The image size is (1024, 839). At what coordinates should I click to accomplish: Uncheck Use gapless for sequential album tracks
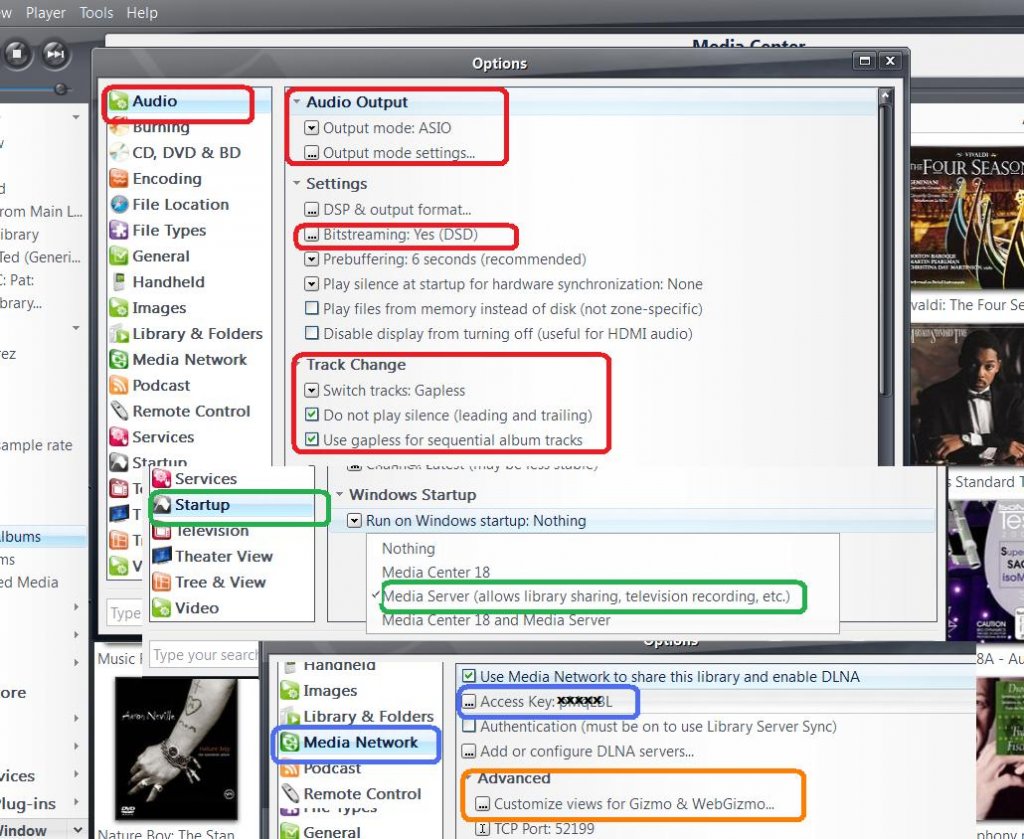[312, 439]
